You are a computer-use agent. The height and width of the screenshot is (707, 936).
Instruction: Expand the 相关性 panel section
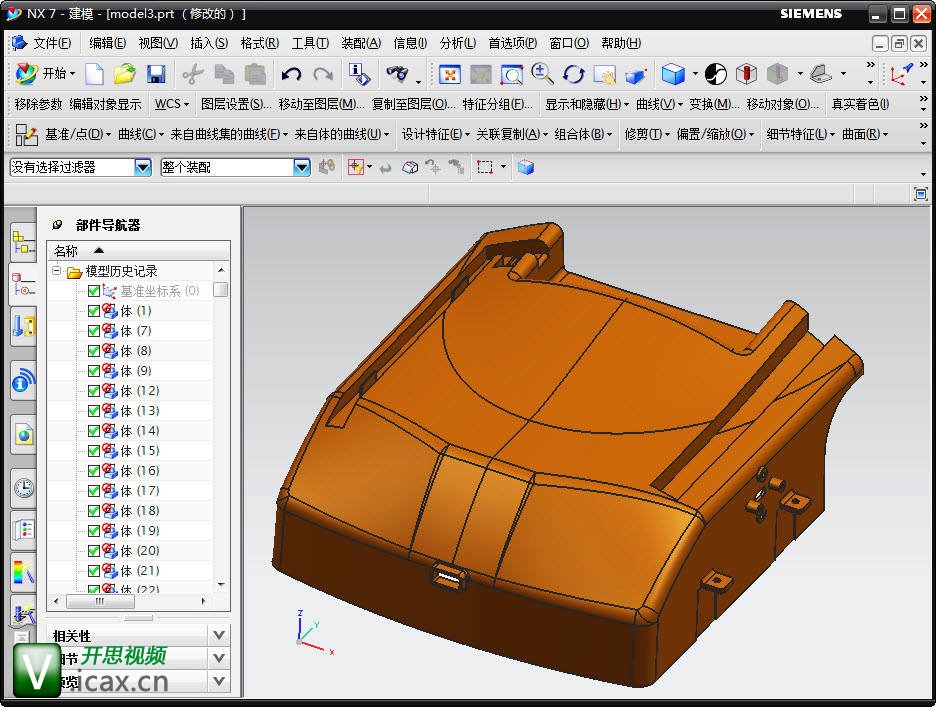(x=219, y=635)
